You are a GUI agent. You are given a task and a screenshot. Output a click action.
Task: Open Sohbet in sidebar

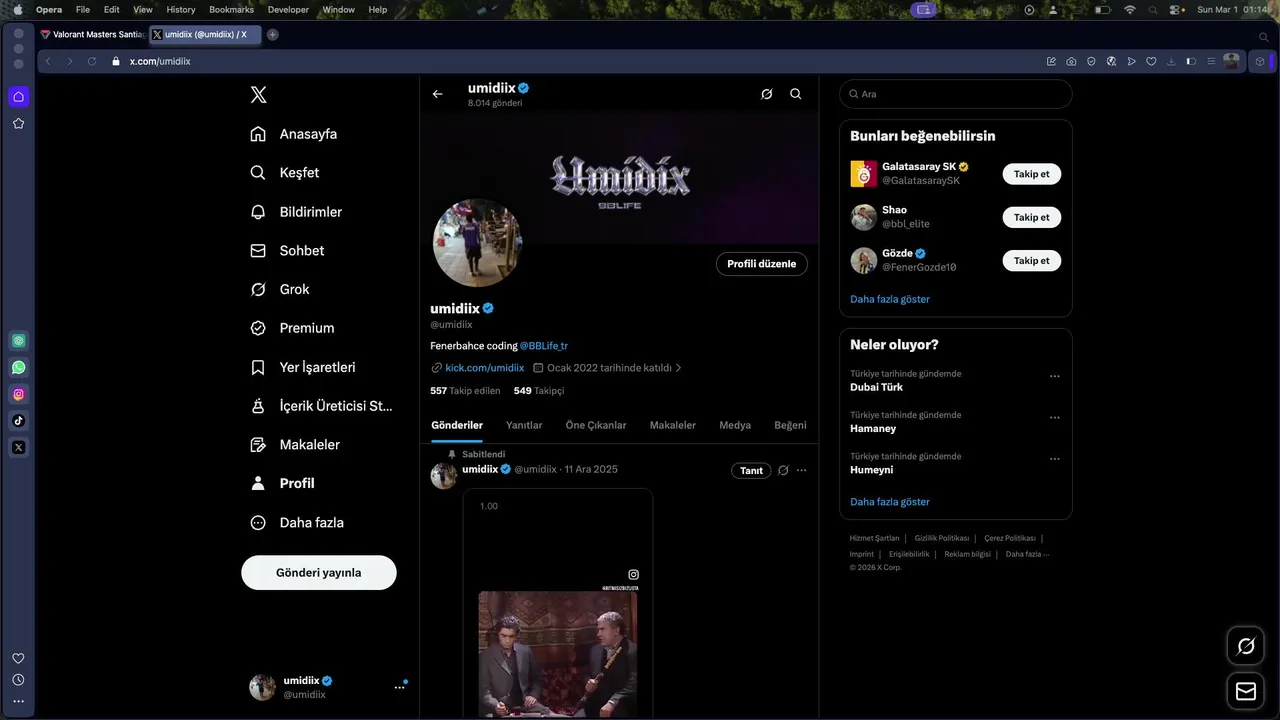[287, 251]
